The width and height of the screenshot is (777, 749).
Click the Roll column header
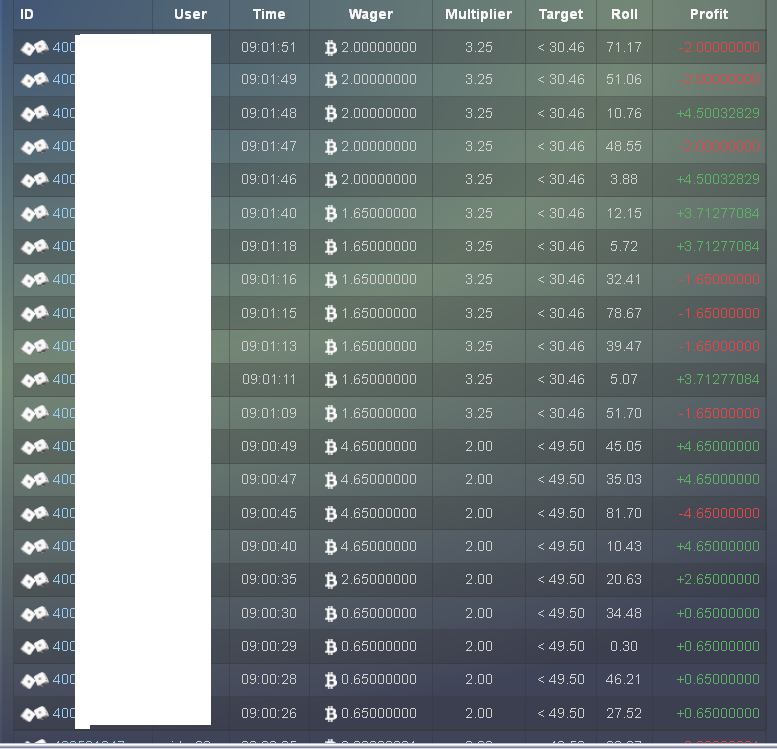tap(624, 14)
